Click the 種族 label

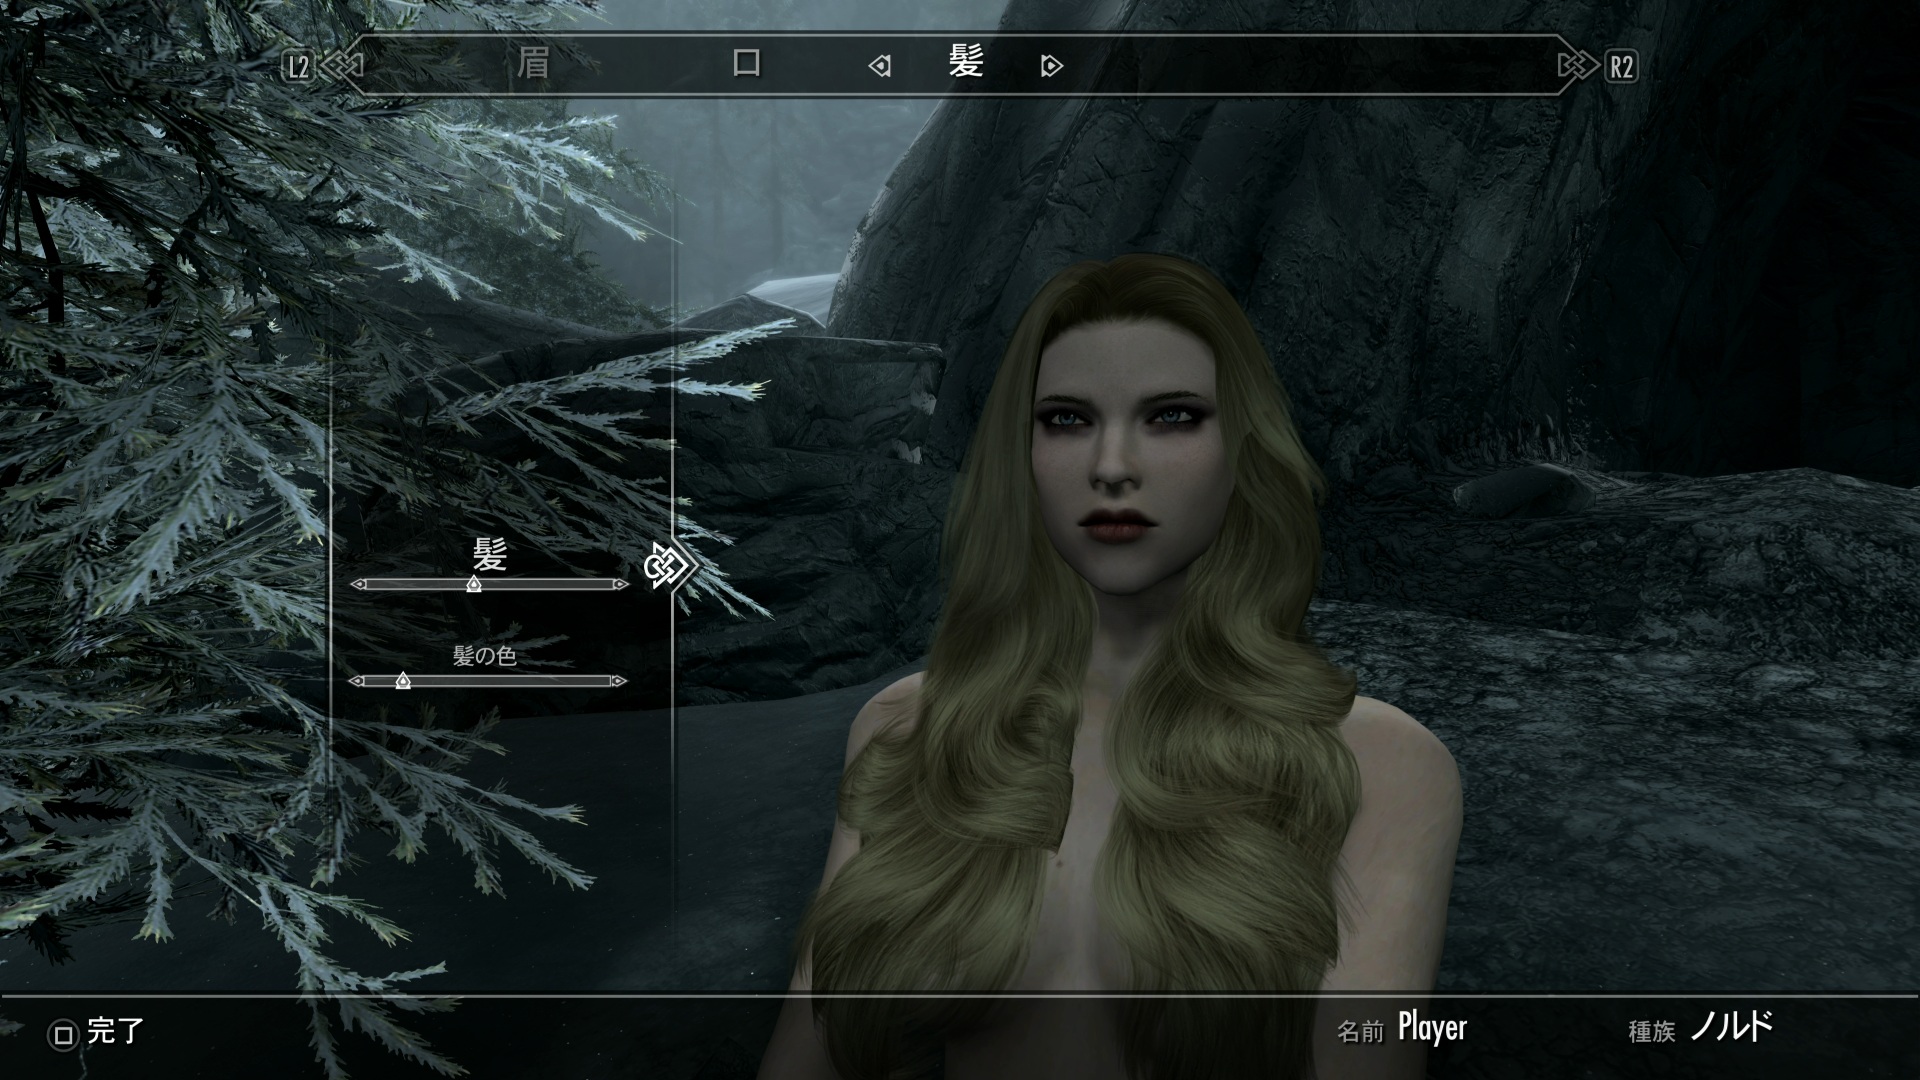click(x=1651, y=1031)
